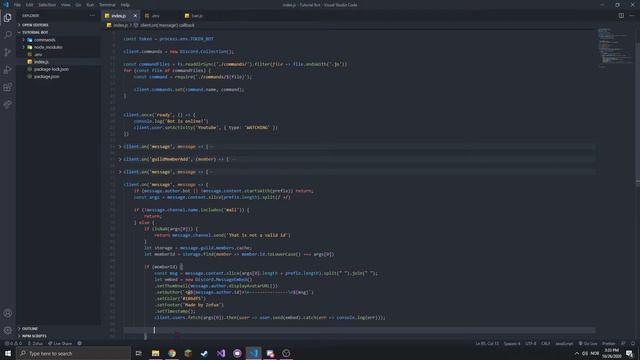Screen dimensions: 640x360
Task: Open the Run and Debug view
Action: pyautogui.click(x=8, y=70)
